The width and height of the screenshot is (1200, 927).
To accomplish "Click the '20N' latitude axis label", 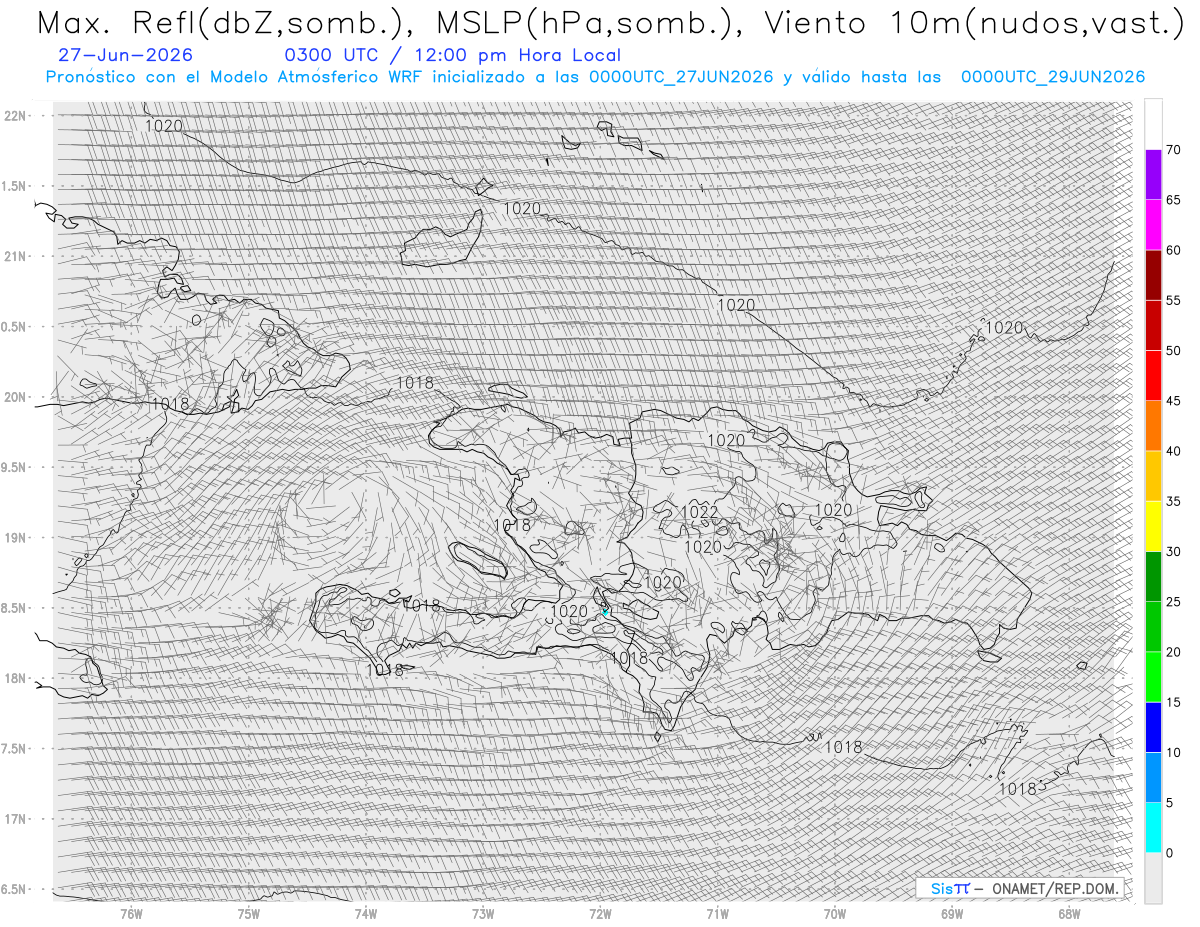I will pyautogui.click(x=14, y=397).
